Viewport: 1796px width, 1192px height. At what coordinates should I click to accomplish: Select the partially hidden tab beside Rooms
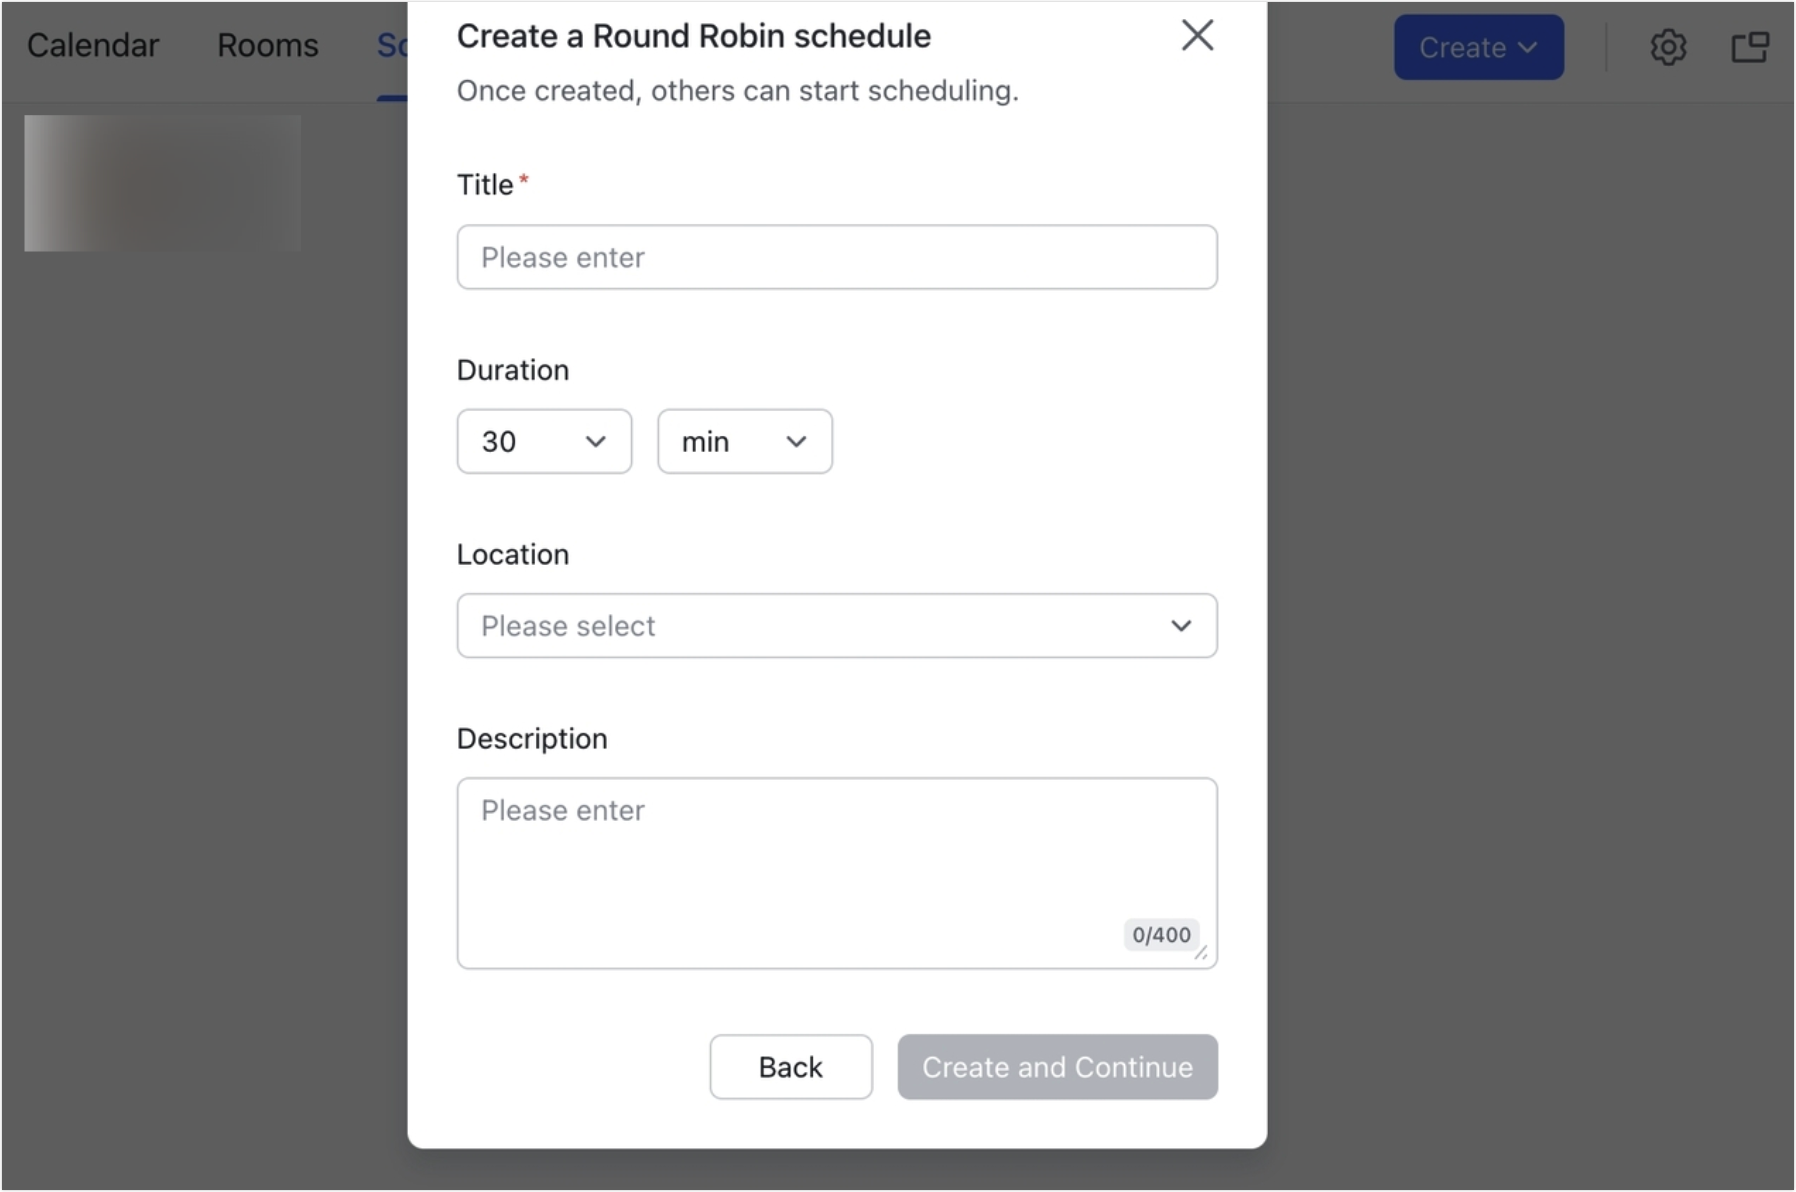point(392,46)
